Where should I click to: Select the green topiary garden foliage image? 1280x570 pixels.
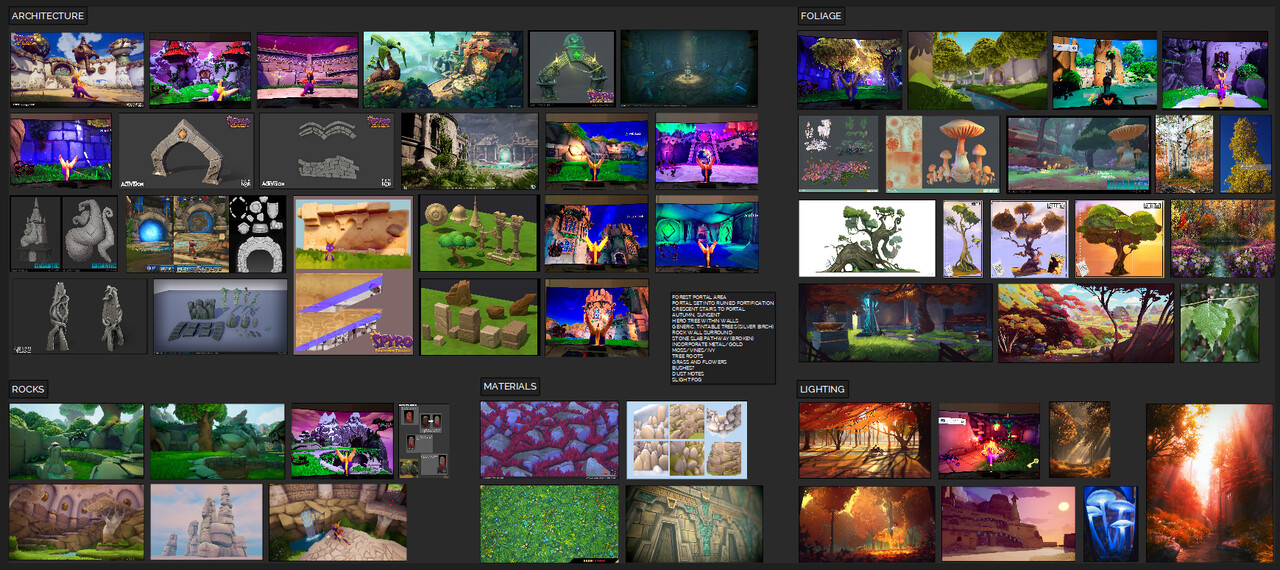click(977, 70)
